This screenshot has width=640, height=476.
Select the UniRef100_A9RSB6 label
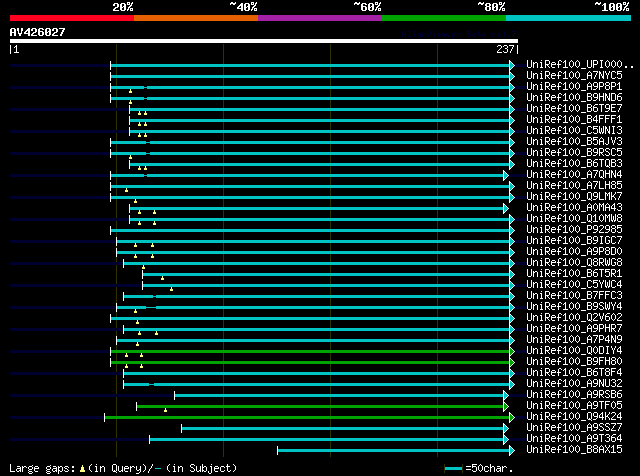click(574, 395)
